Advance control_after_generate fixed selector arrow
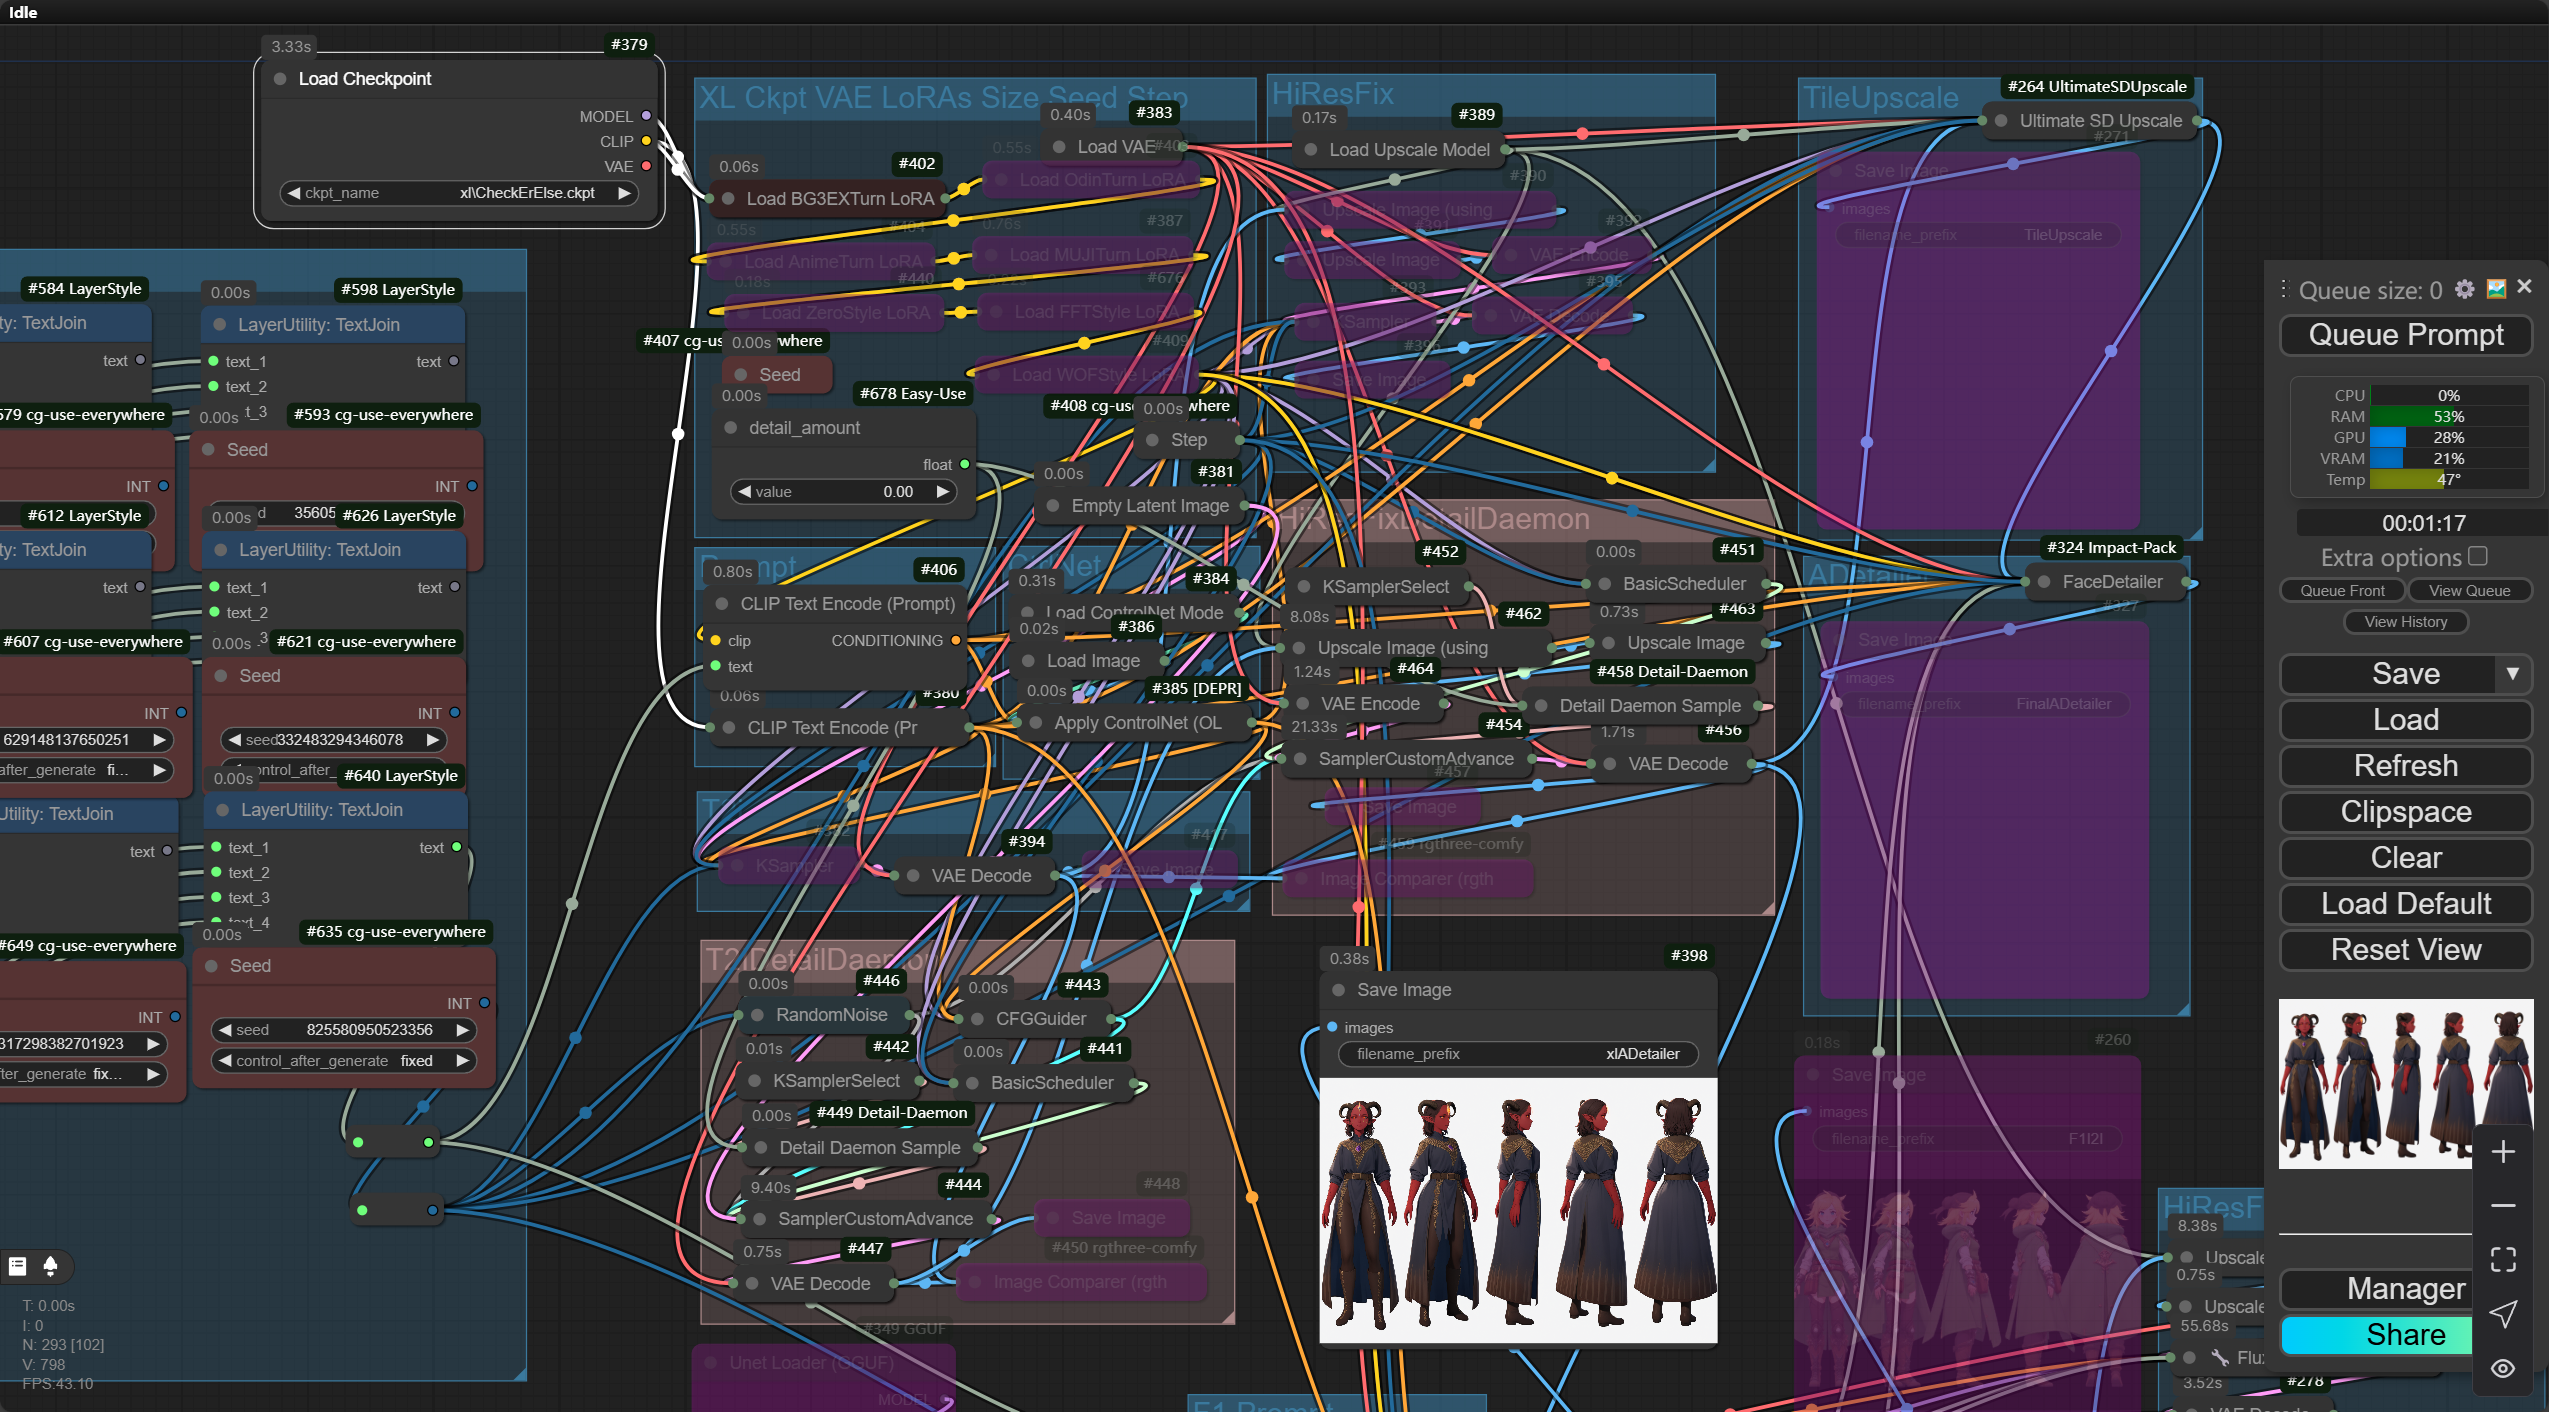The width and height of the screenshot is (2549, 1412). click(462, 1061)
